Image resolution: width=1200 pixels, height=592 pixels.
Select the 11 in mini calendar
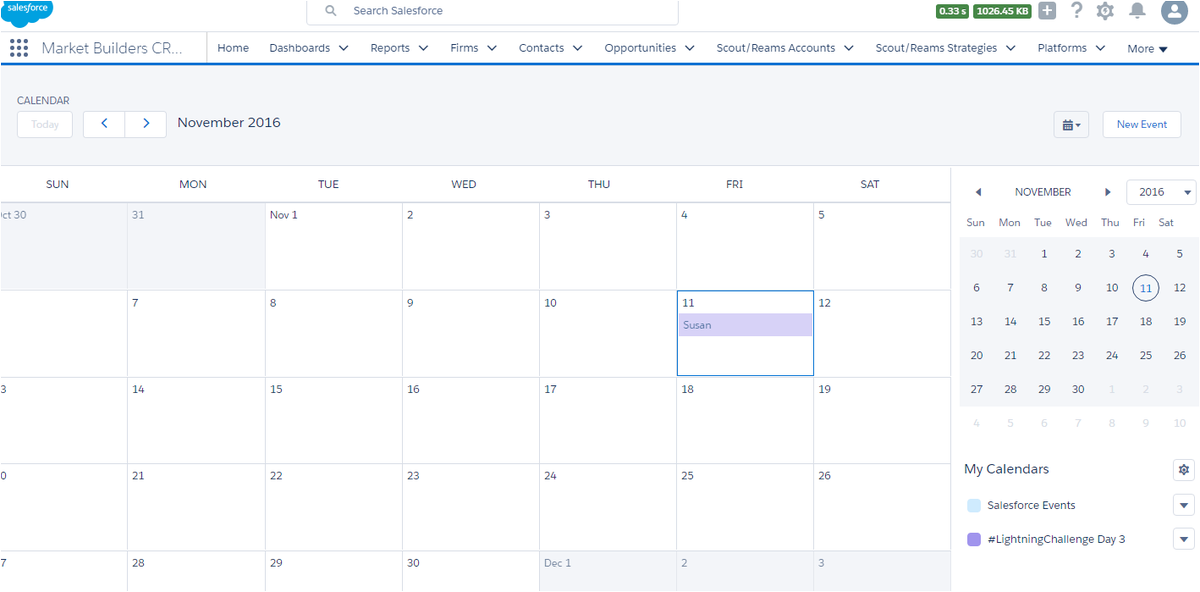1146,288
